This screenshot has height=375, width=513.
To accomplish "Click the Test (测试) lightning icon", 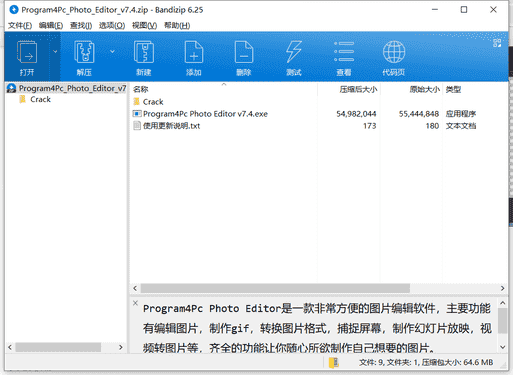I will coord(294,52).
